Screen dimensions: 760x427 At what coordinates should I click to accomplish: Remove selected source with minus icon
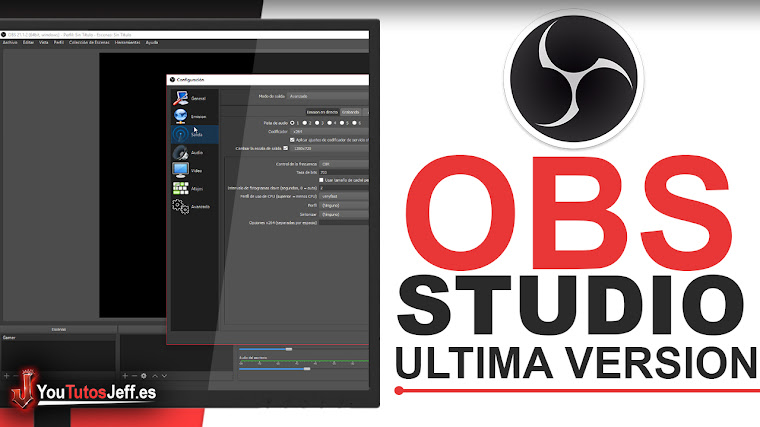pyautogui.click(x=134, y=376)
